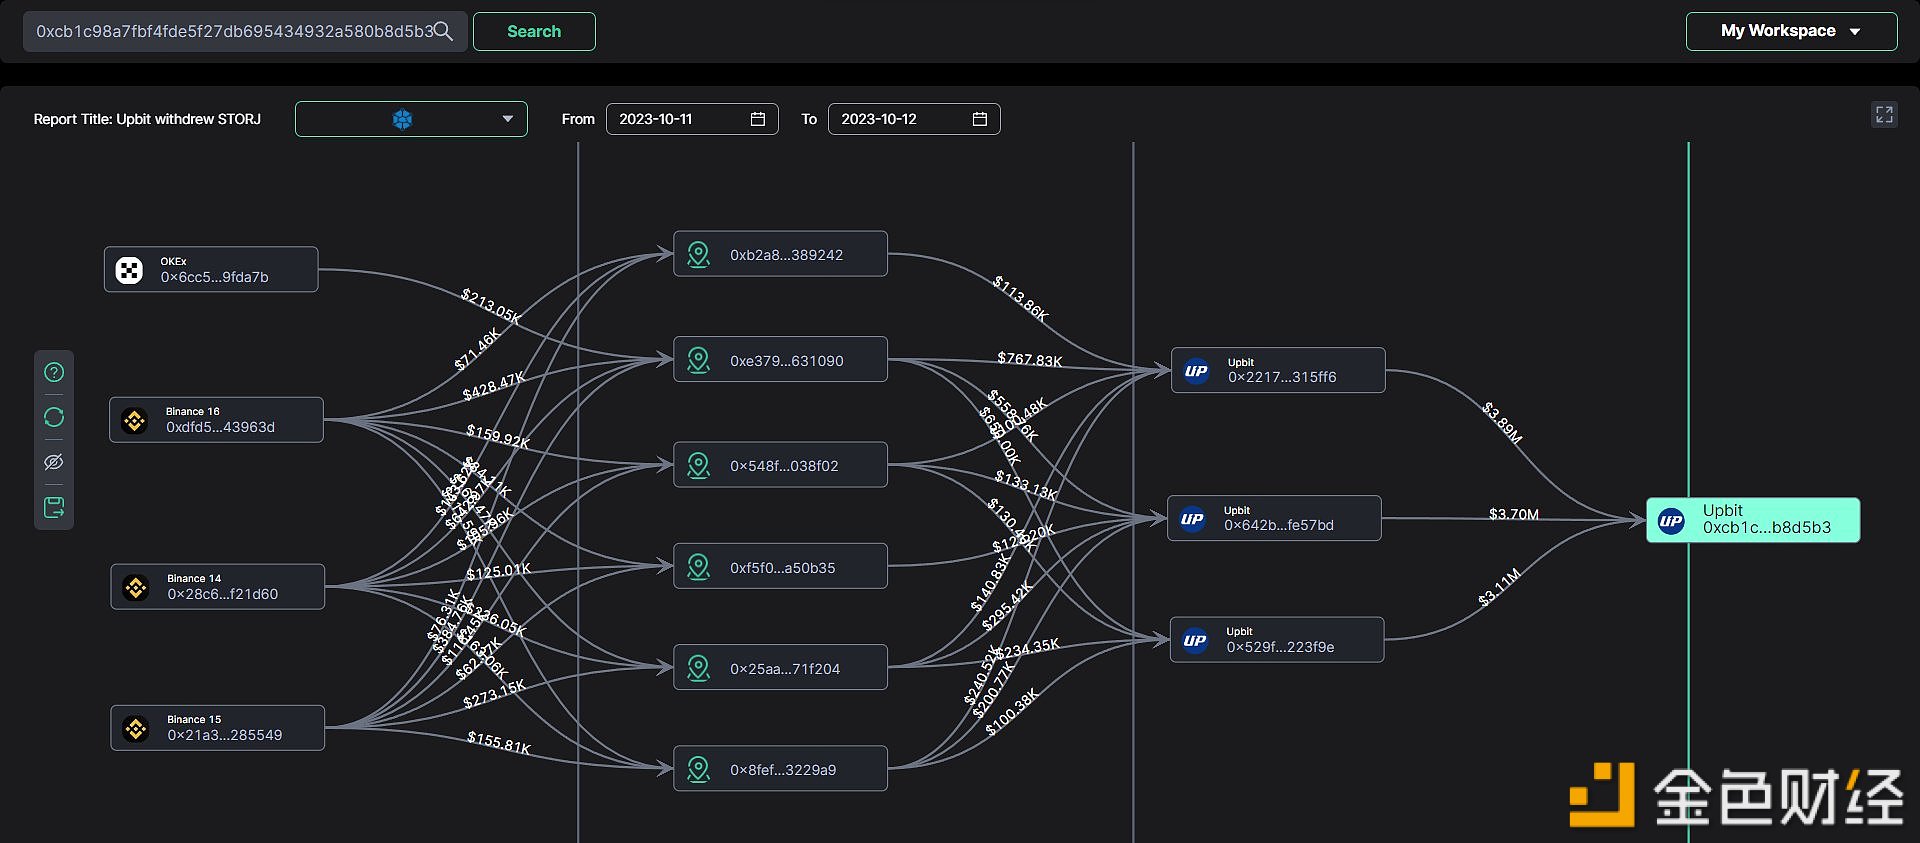Open the To date calendar icon
1920x843 pixels.
[x=980, y=119]
